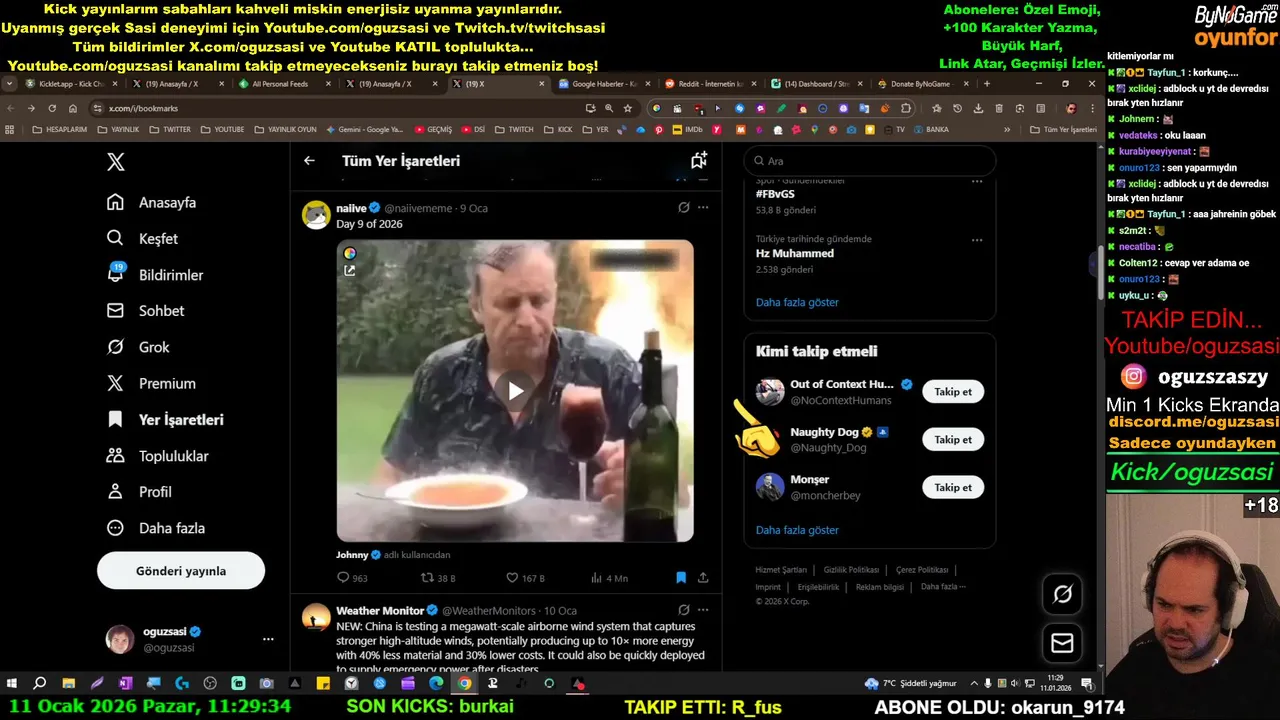1280x720 pixels.
Task: Open the YAYINLIK OYUN bookmarks folder
Action: point(285,129)
